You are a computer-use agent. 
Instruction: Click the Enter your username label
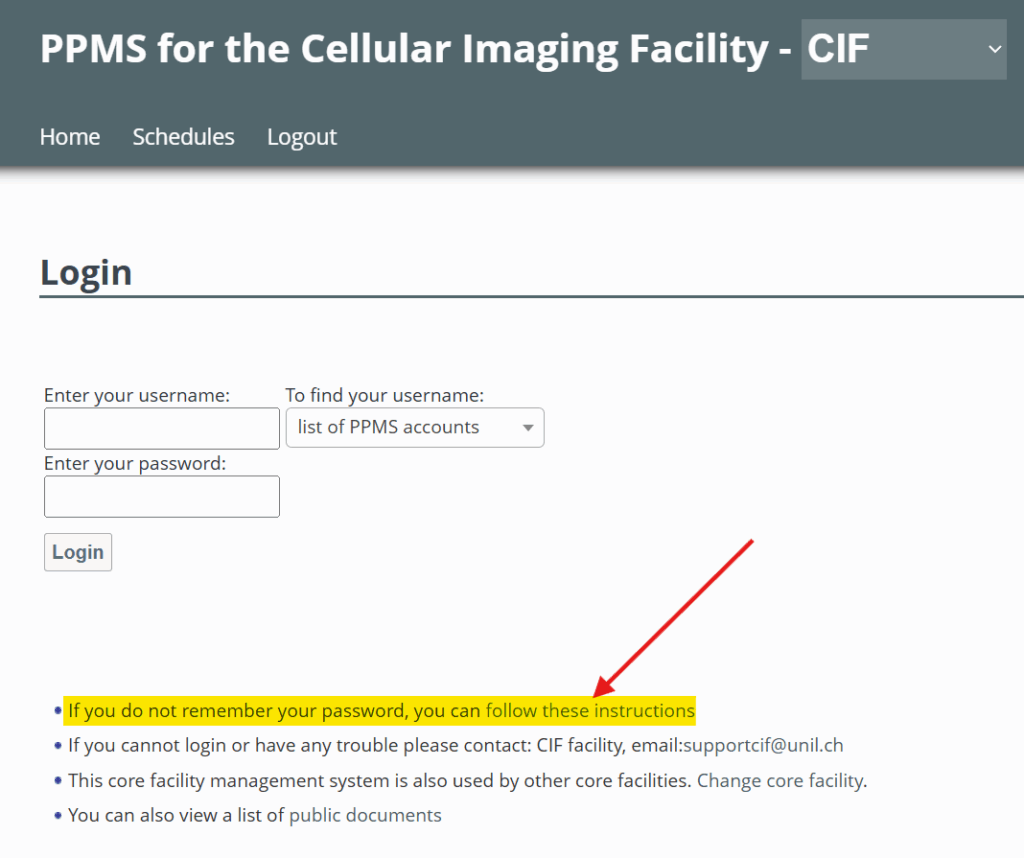tap(137, 396)
